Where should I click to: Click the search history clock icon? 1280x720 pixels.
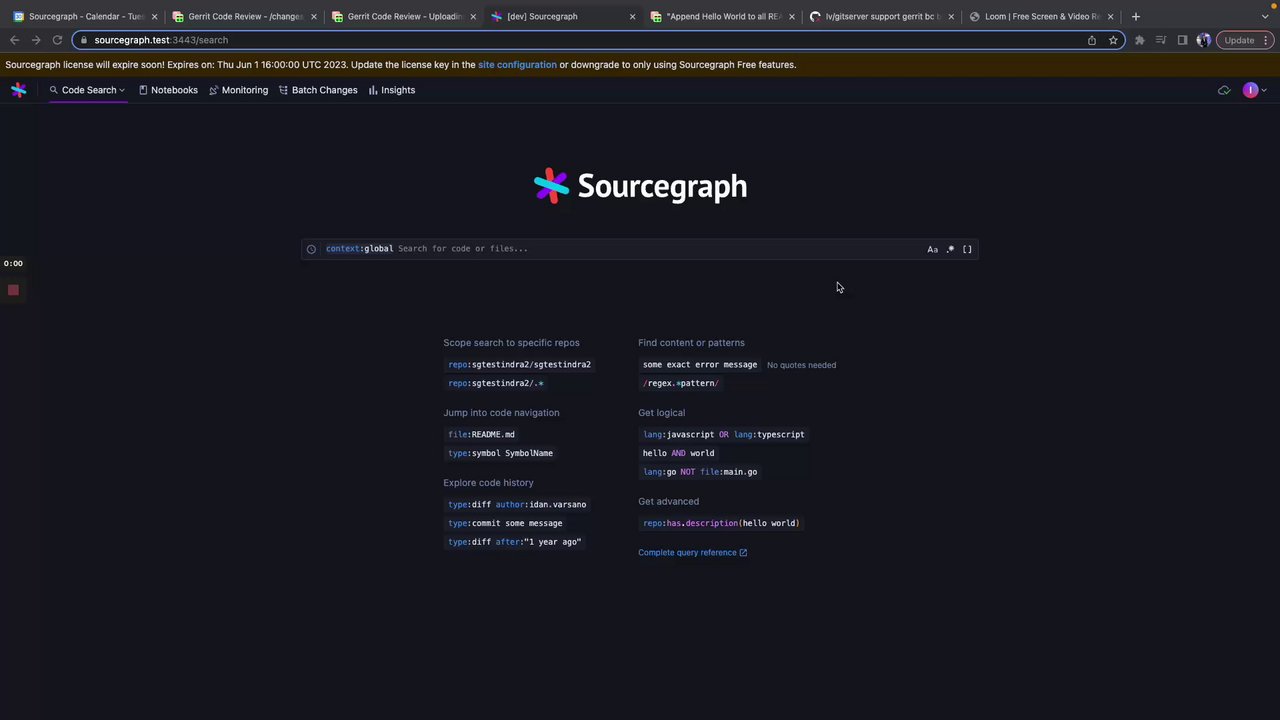point(311,249)
